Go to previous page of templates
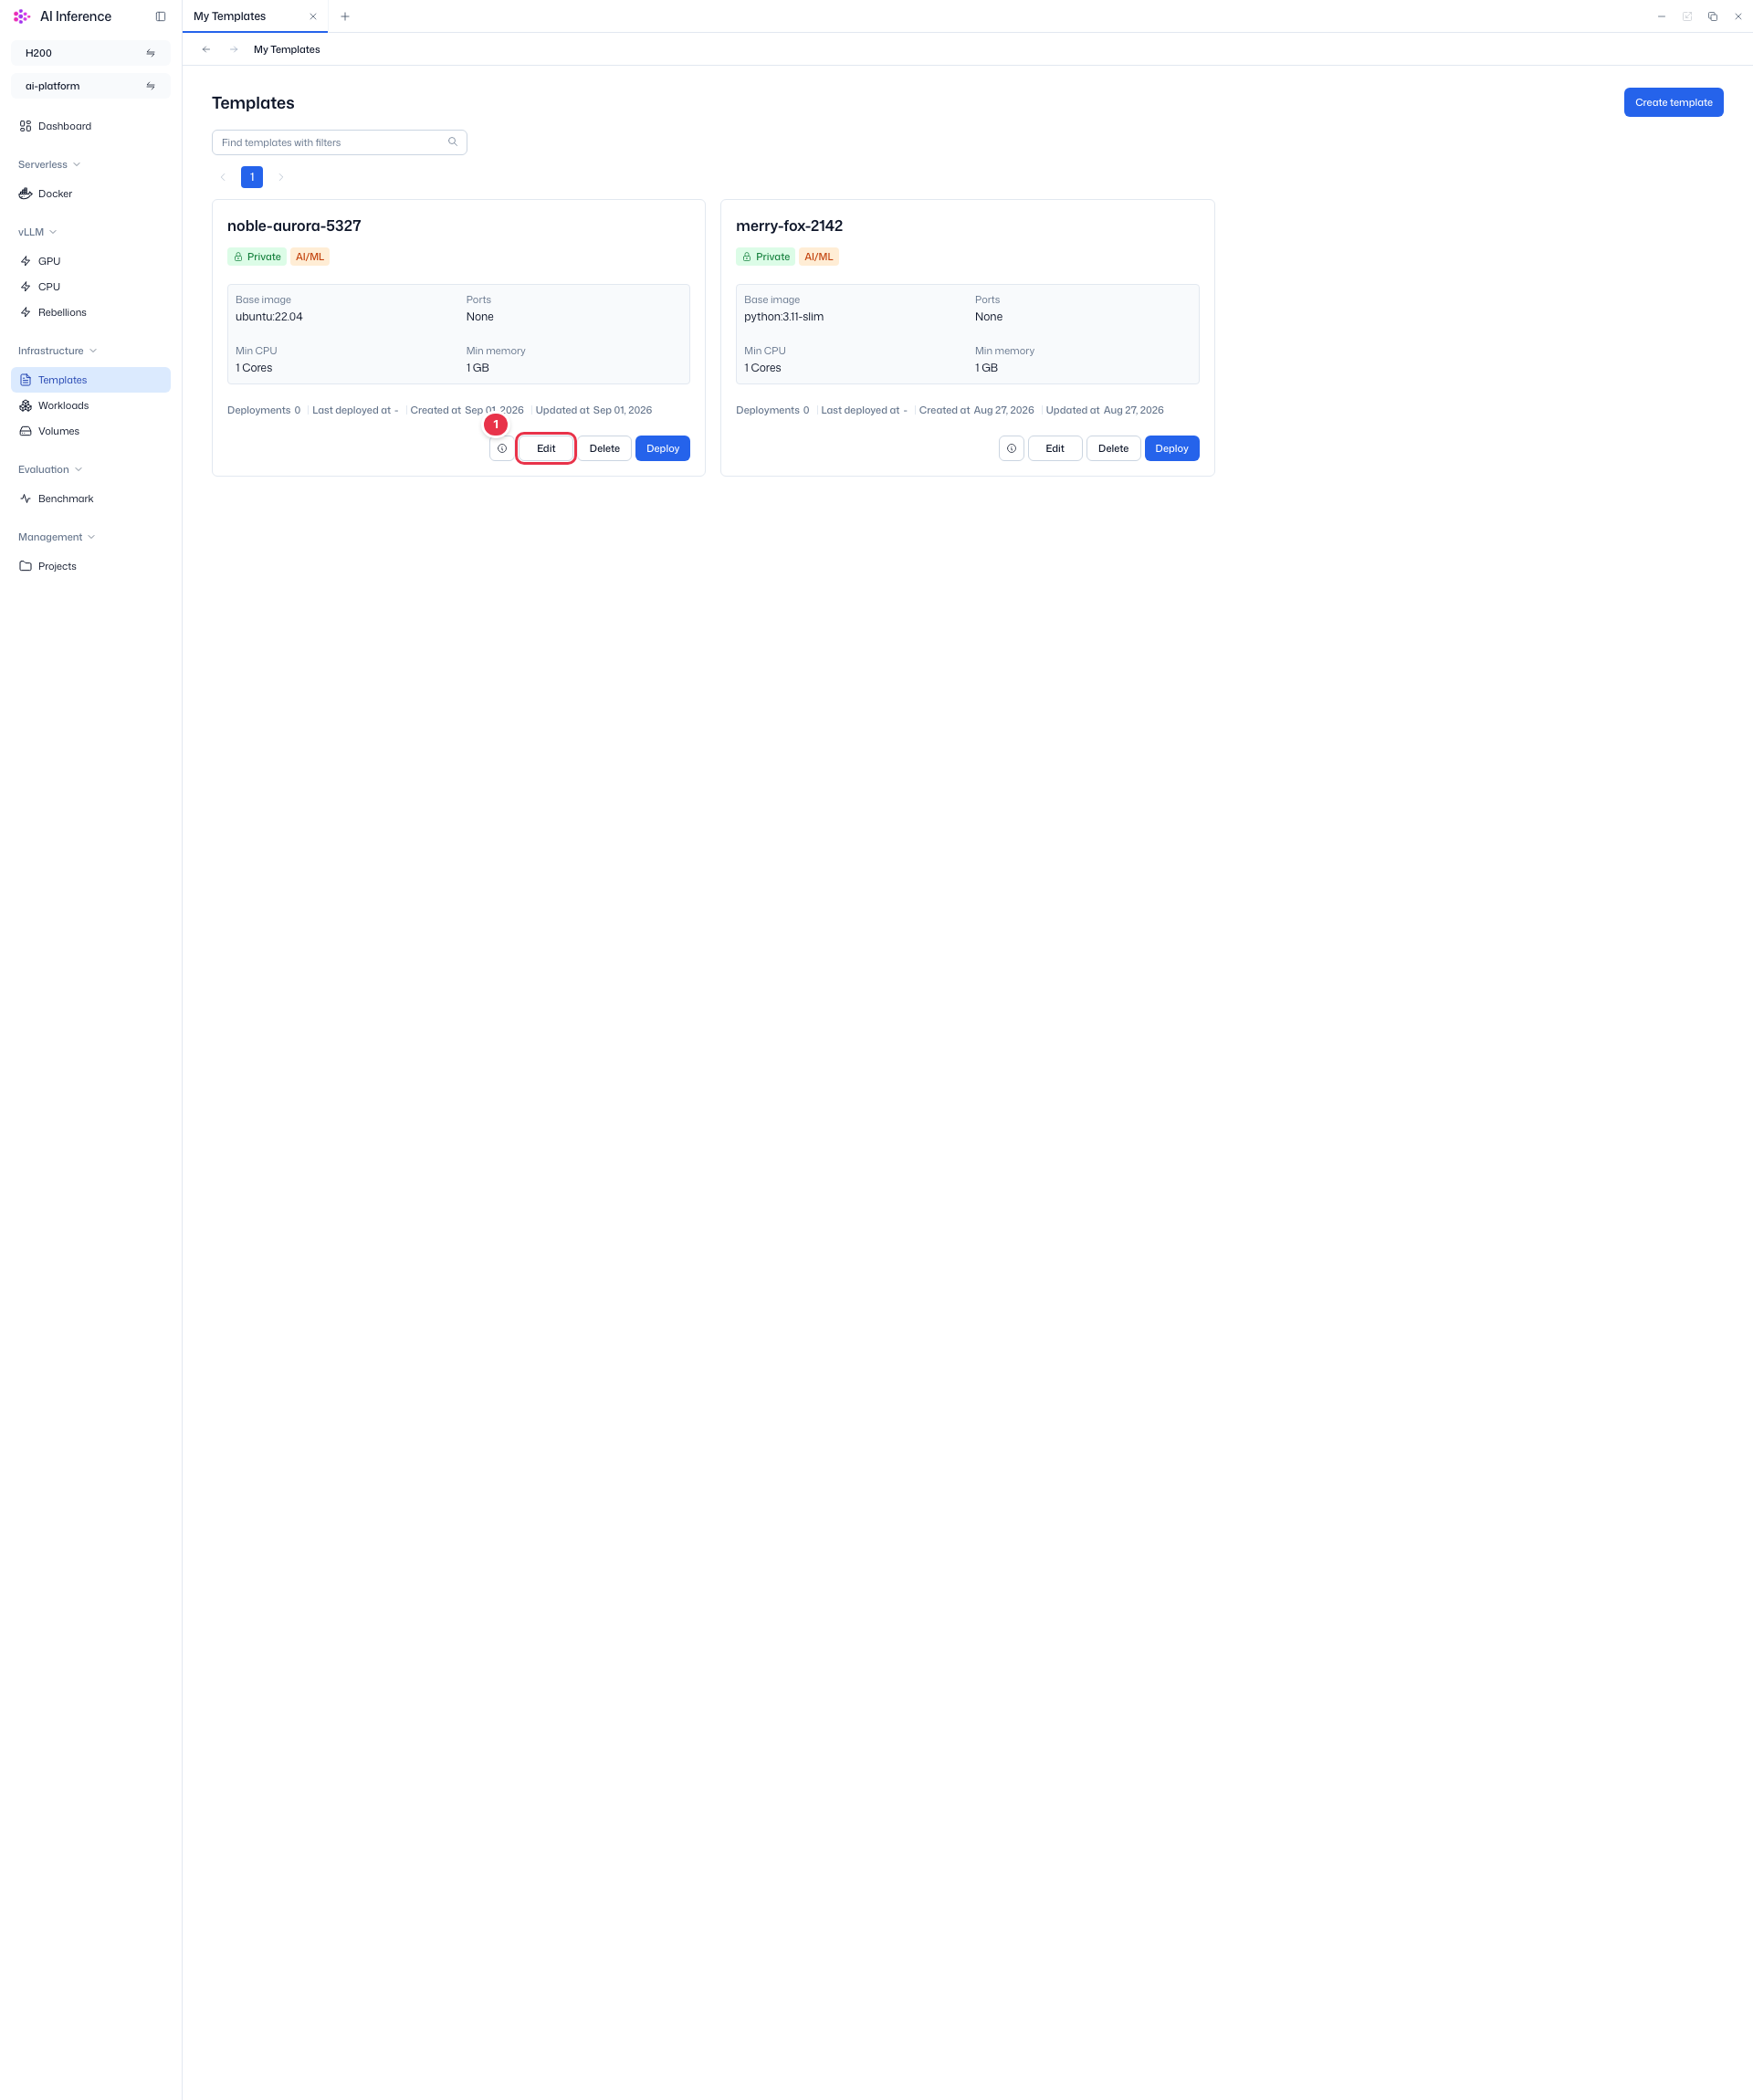The width and height of the screenshot is (1753, 2100). tap(223, 177)
